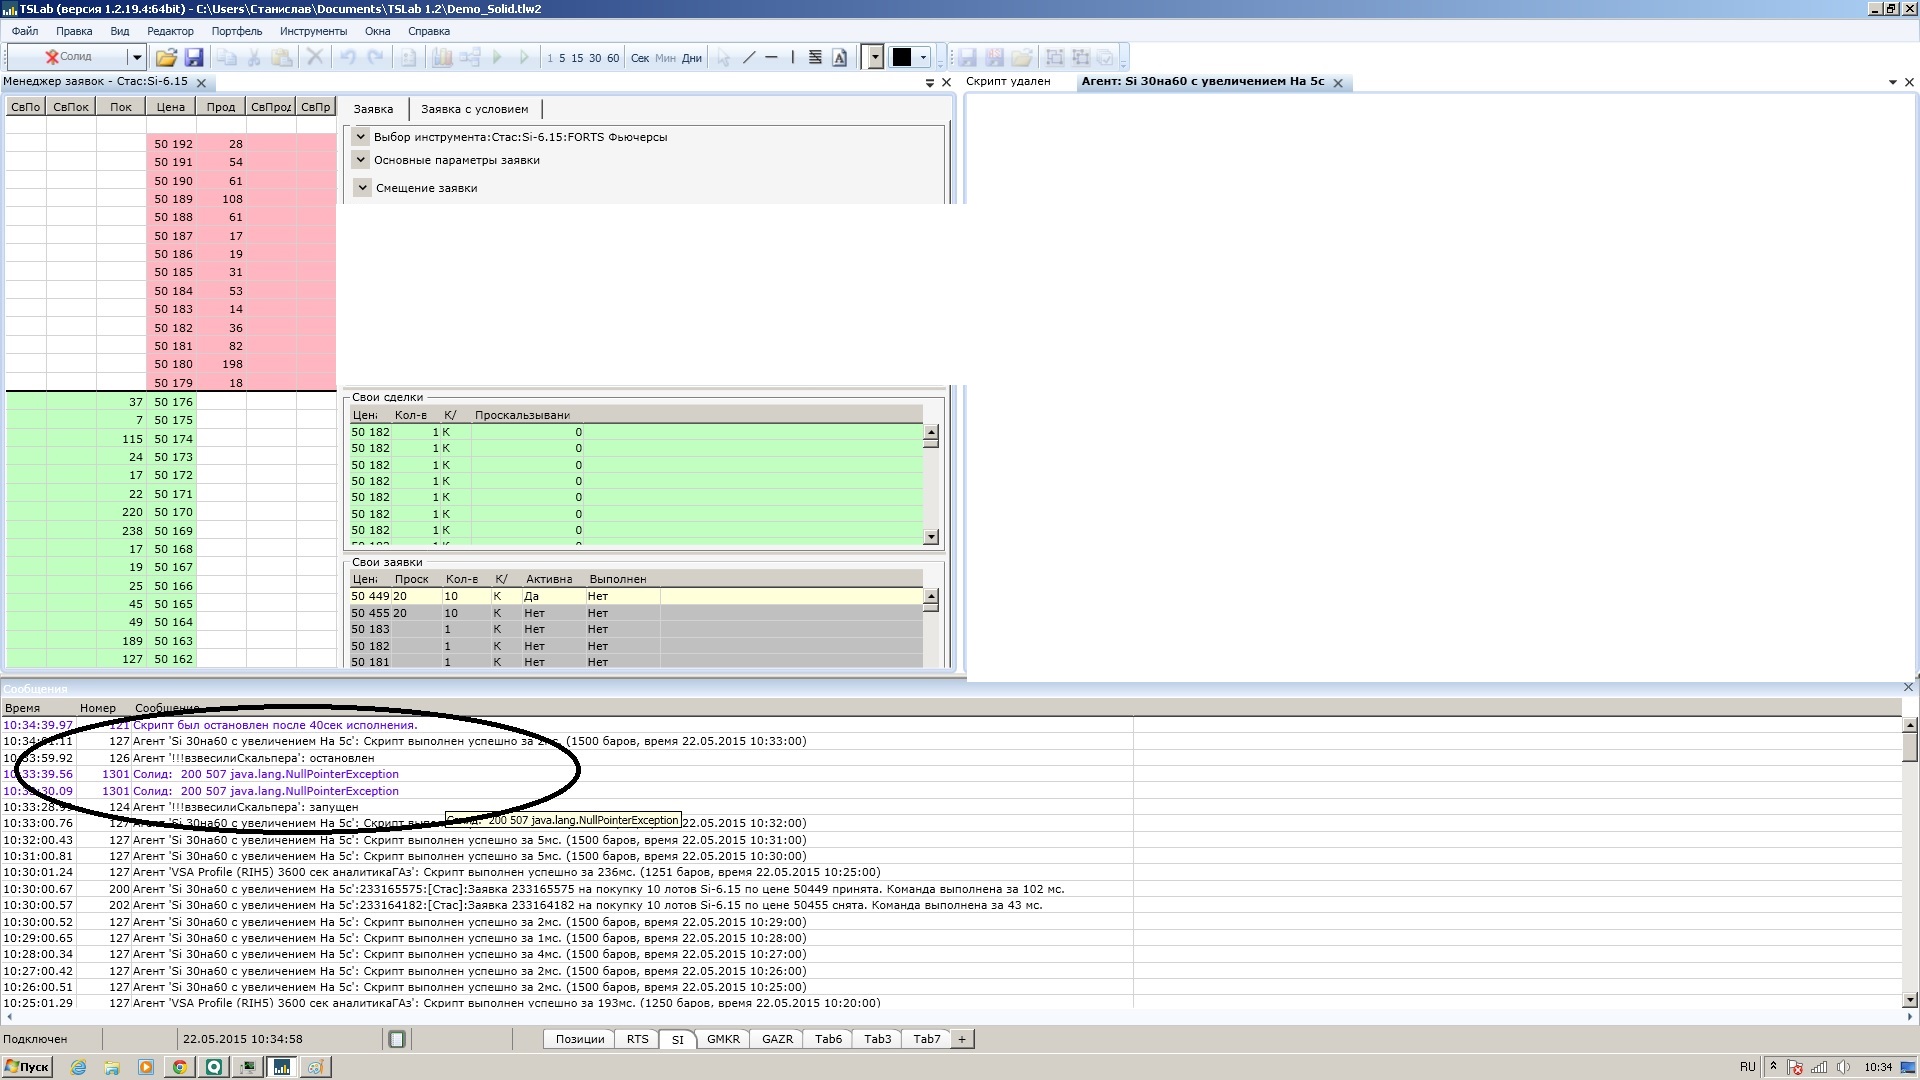Open the 'Портфель' menu
The height and width of the screenshot is (1080, 1920).
236,31
